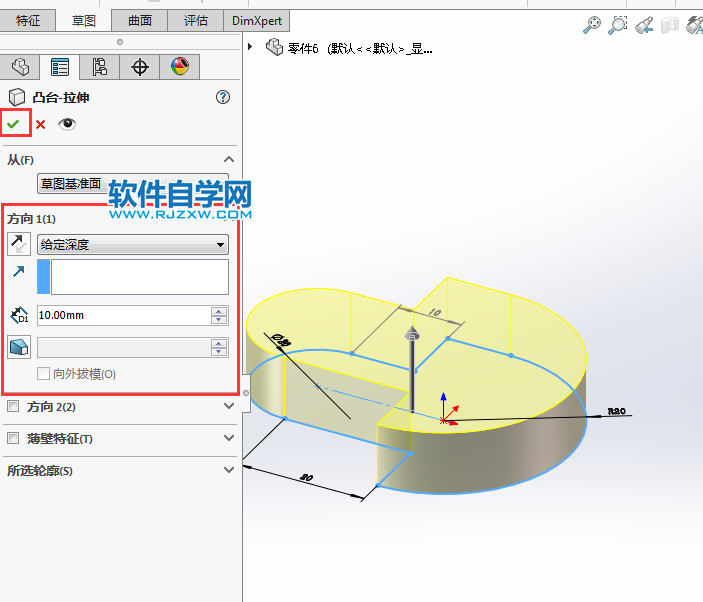
Task: Reverse the extrude direction with the arrow button
Action: coord(19,244)
